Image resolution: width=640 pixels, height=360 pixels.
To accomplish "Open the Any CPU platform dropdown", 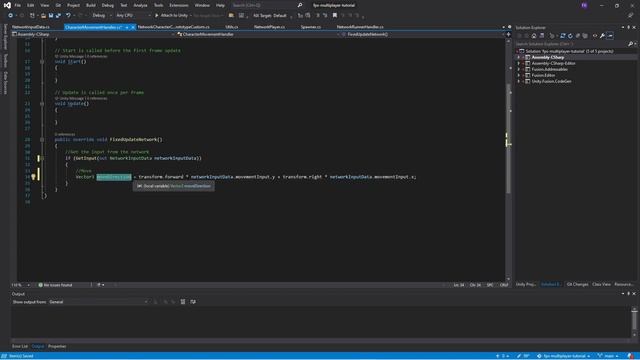I will 133,16.
